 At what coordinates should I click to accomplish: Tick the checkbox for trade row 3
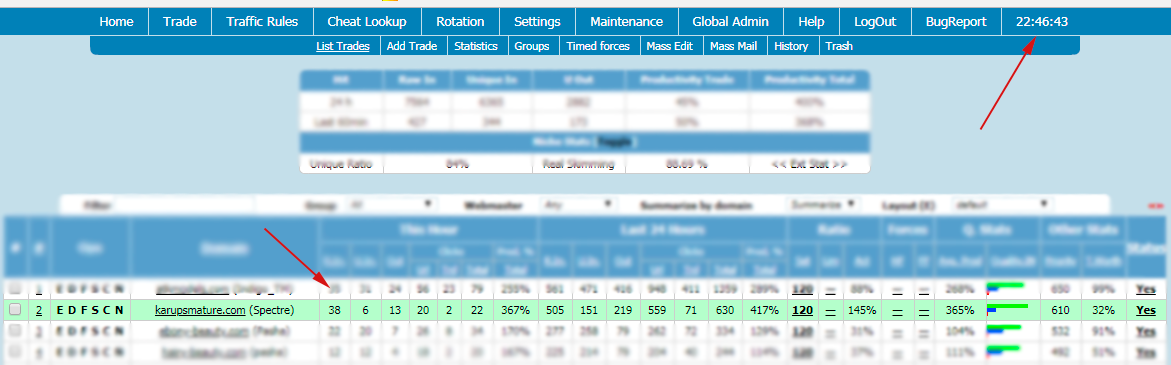click(15, 331)
